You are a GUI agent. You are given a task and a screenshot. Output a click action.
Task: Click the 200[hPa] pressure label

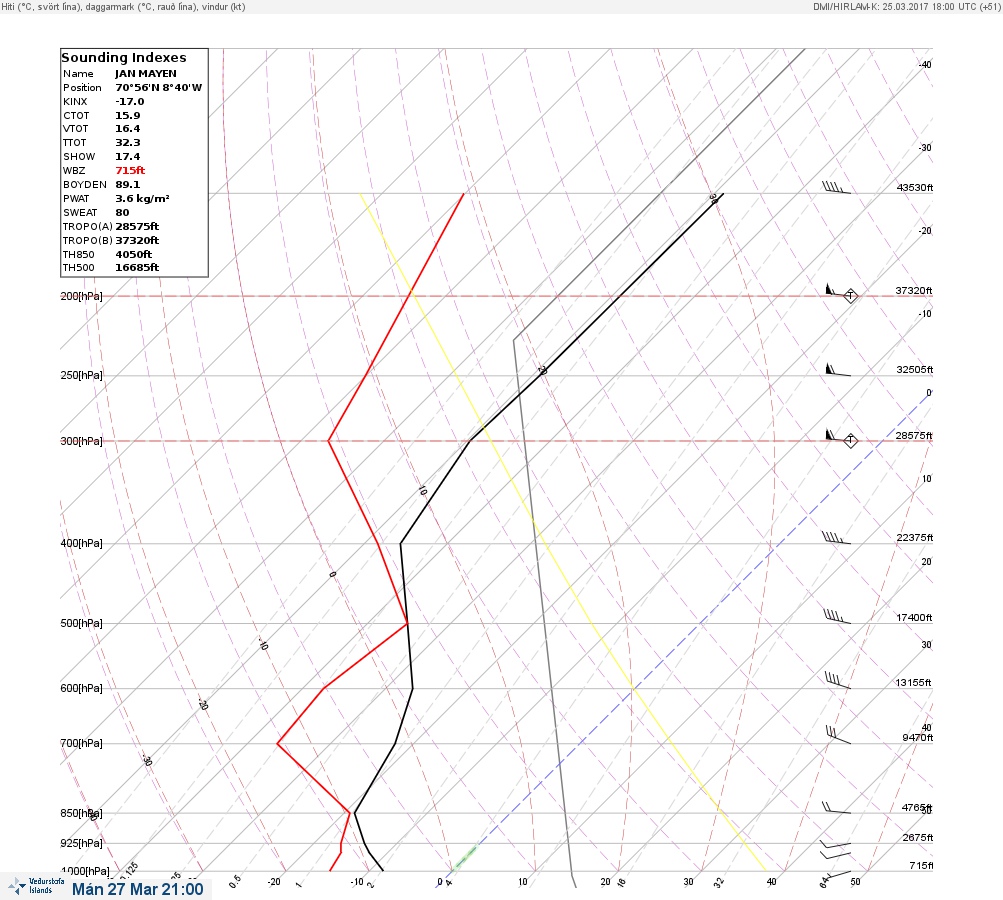click(x=81, y=296)
